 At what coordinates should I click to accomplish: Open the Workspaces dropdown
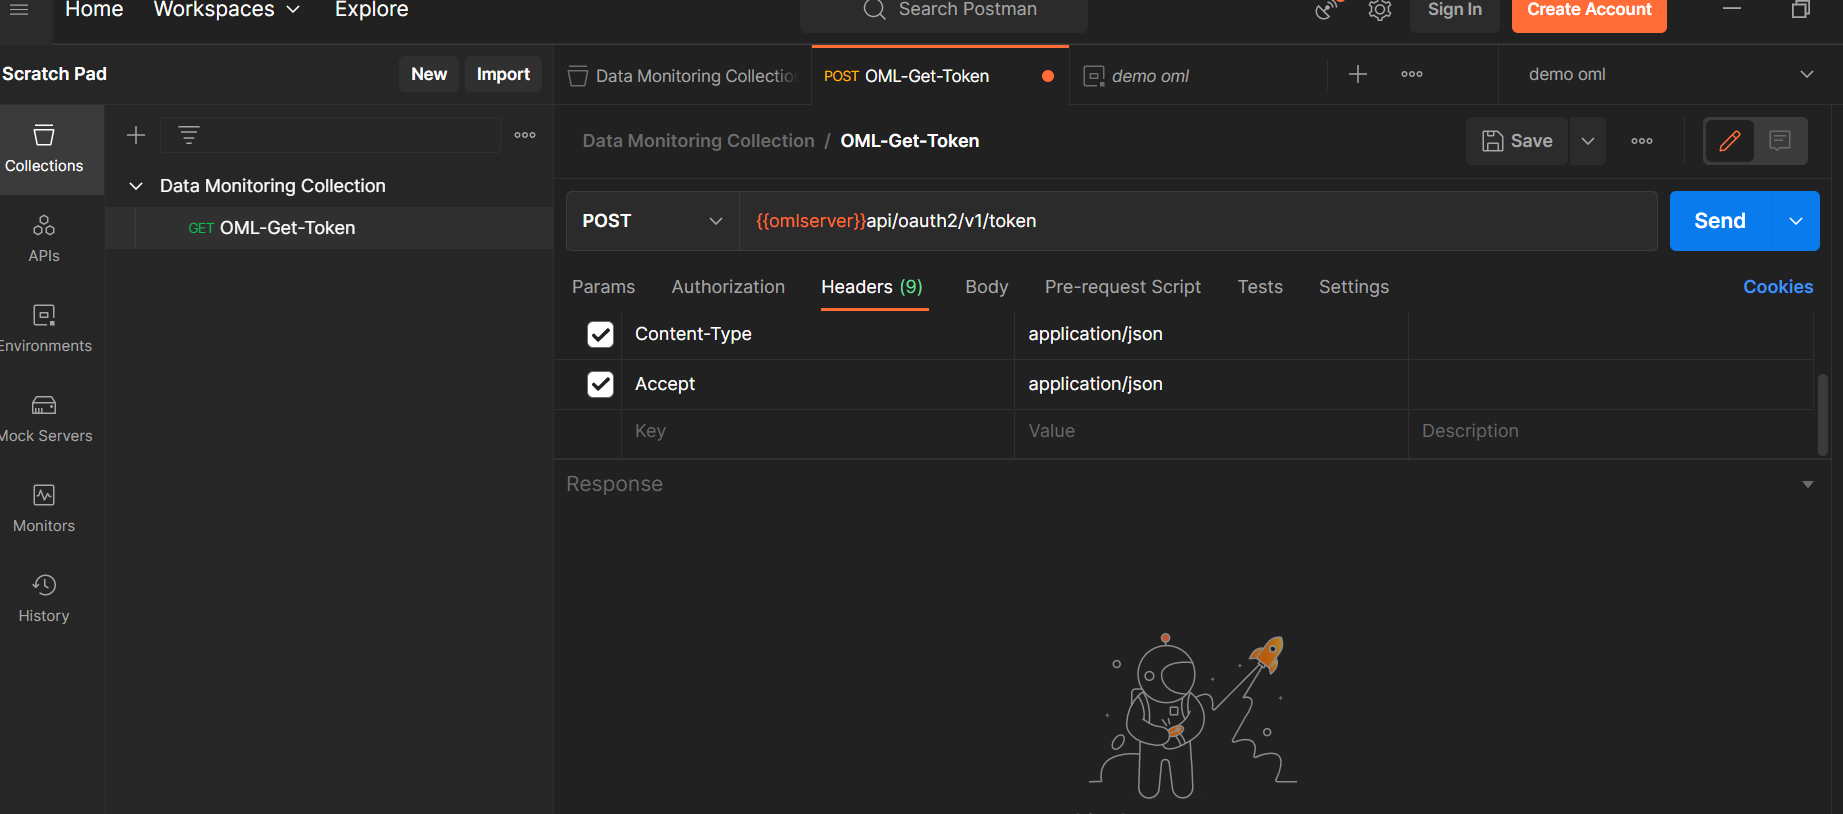(227, 10)
